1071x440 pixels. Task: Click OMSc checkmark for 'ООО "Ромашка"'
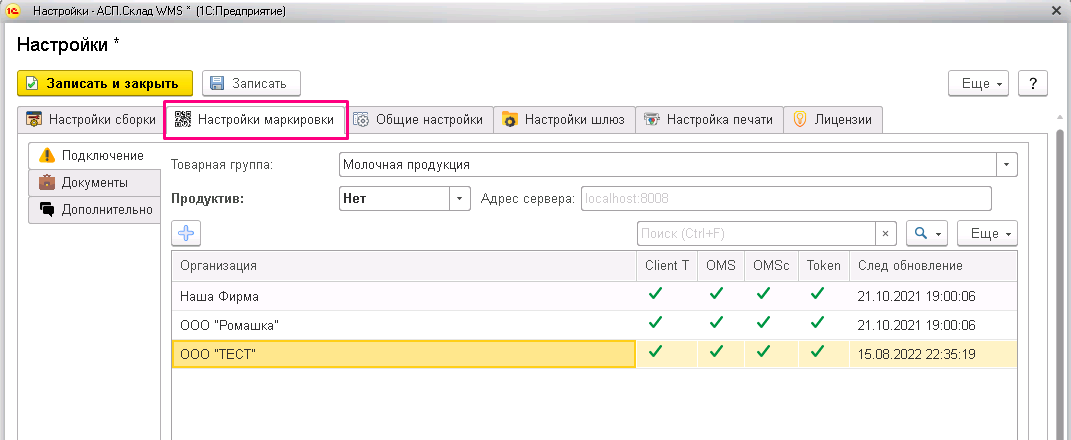coord(764,322)
